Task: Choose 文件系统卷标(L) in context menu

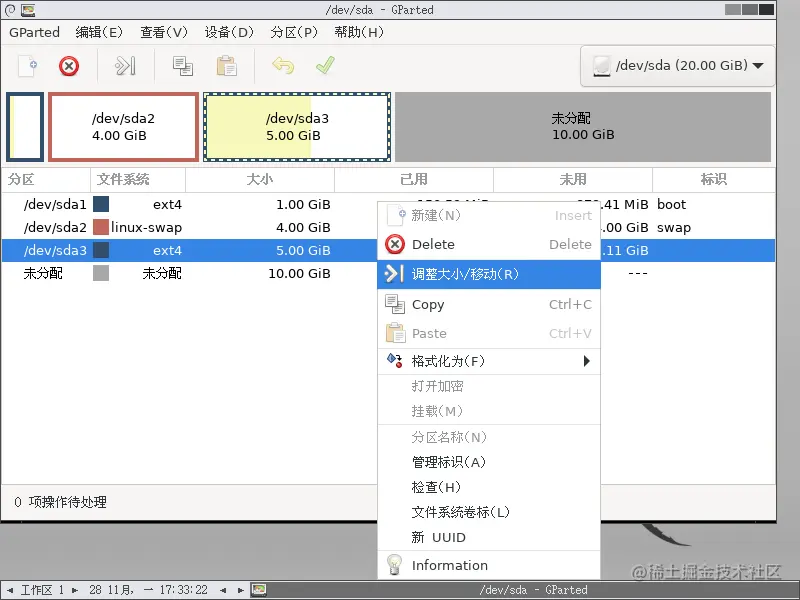Action: [489, 512]
